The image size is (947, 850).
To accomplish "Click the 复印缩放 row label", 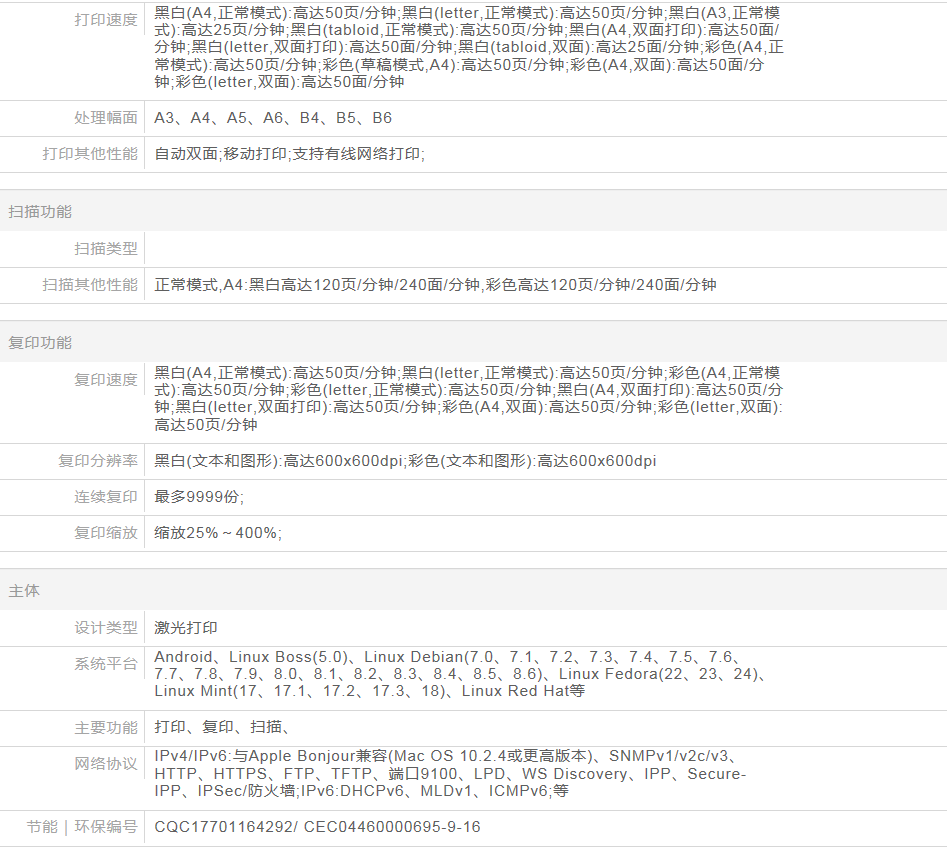I will tap(106, 533).
